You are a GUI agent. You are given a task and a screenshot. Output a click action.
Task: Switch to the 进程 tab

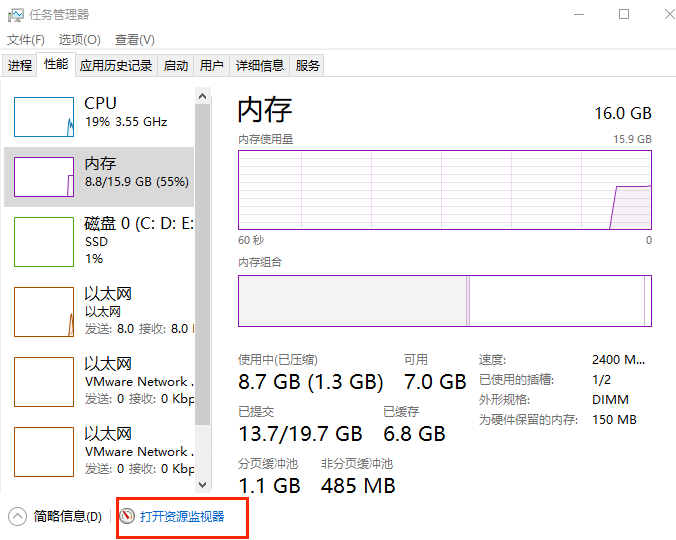tap(20, 66)
